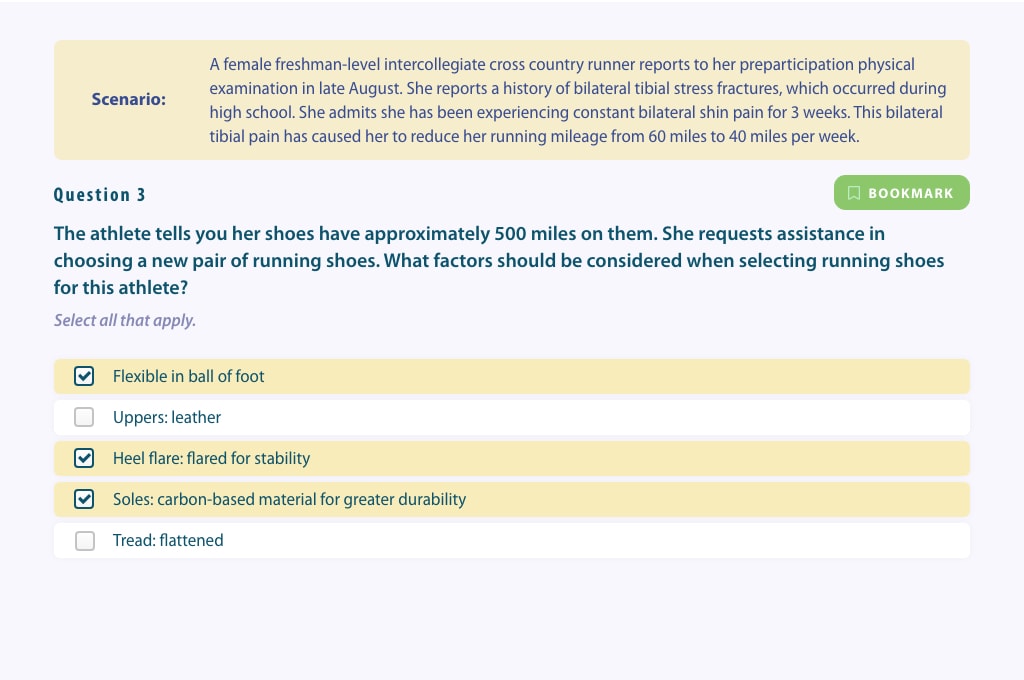The height and width of the screenshot is (680, 1024).
Task: Tick the Uppers: leather checkbox
Action: click(x=84, y=417)
